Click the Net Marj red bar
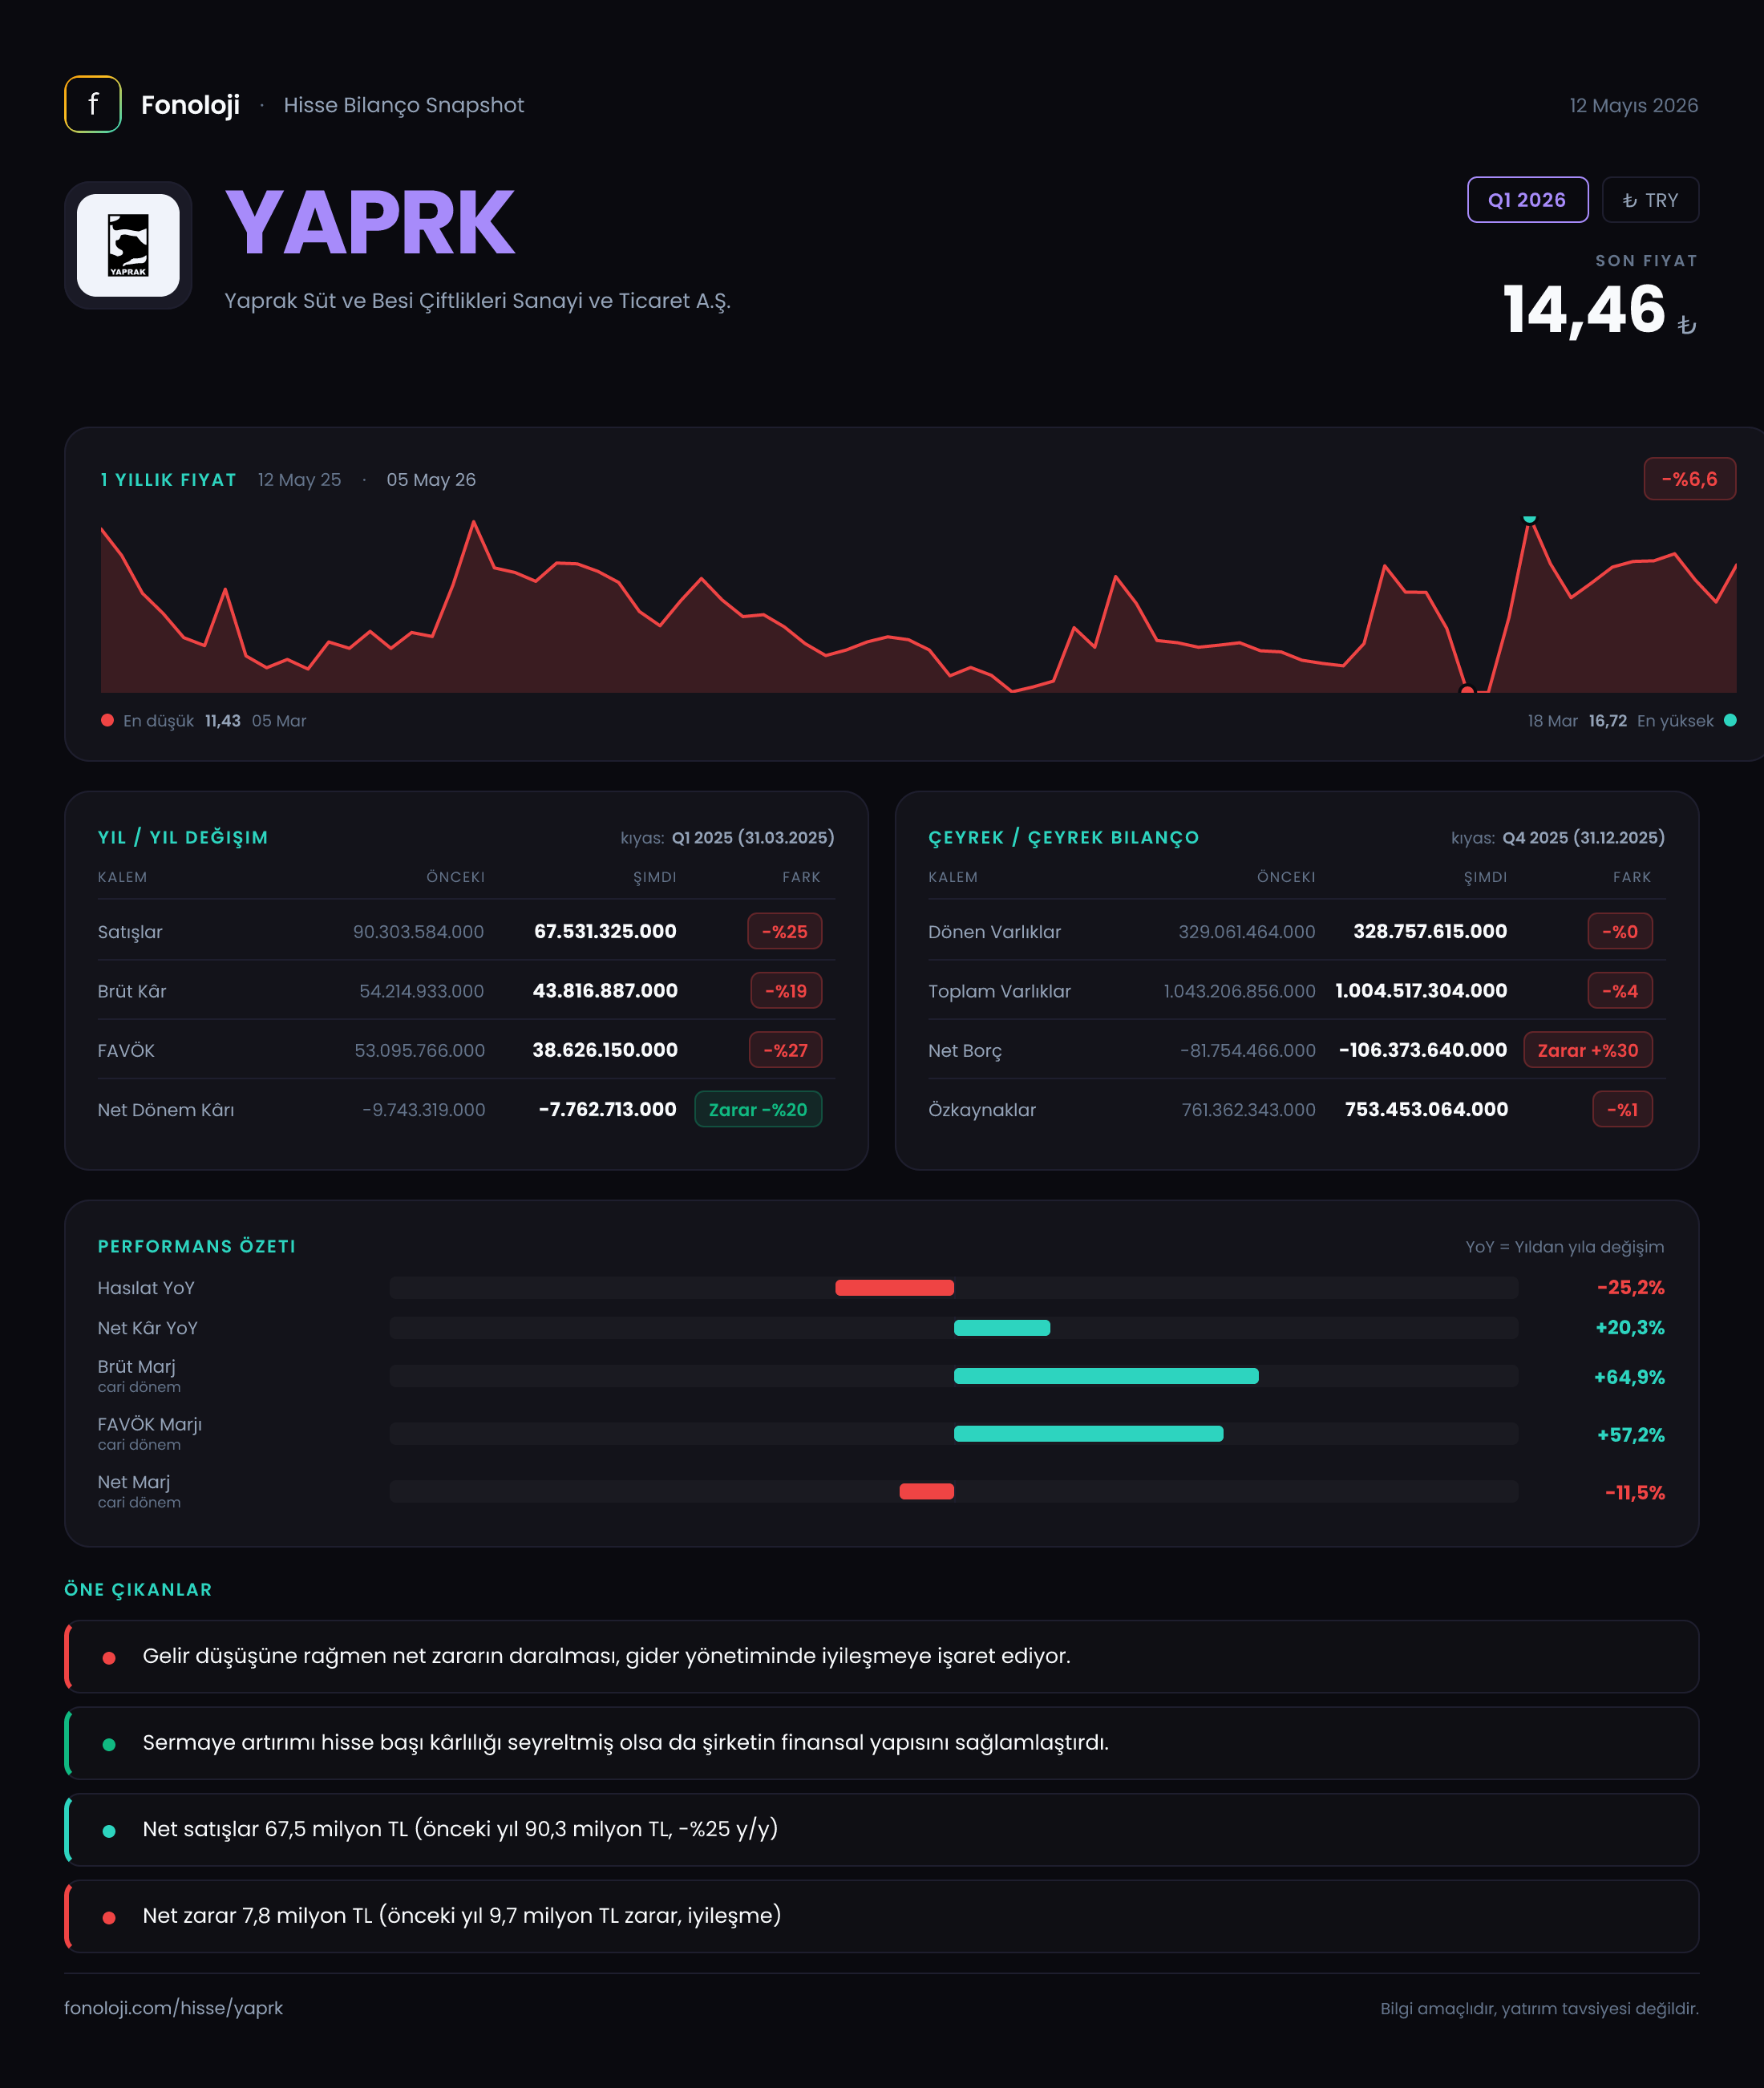Screen dimensions: 1764x2088 coord(926,1491)
